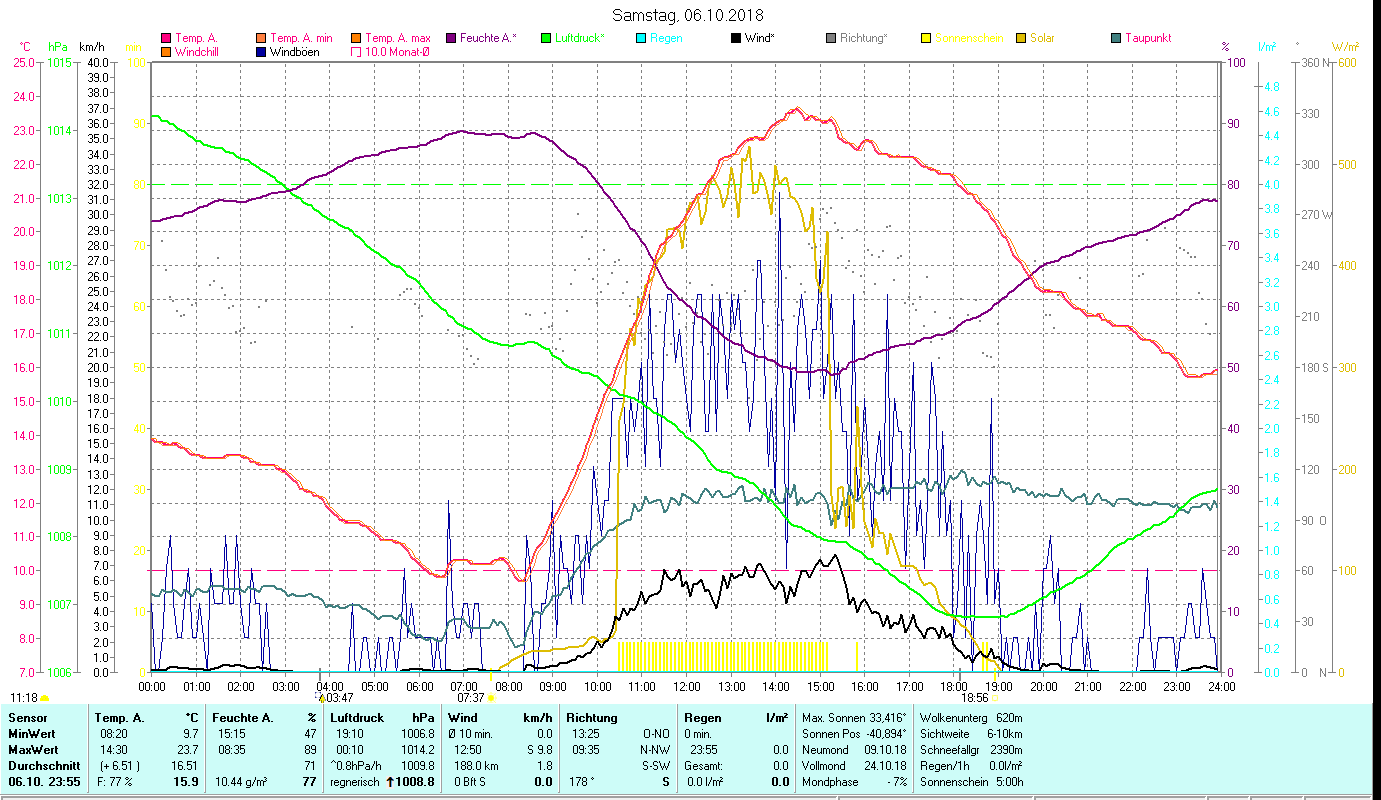The width and height of the screenshot is (1381, 800).
Task: Click the Solar legend color square
Action: coord(1021,38)
